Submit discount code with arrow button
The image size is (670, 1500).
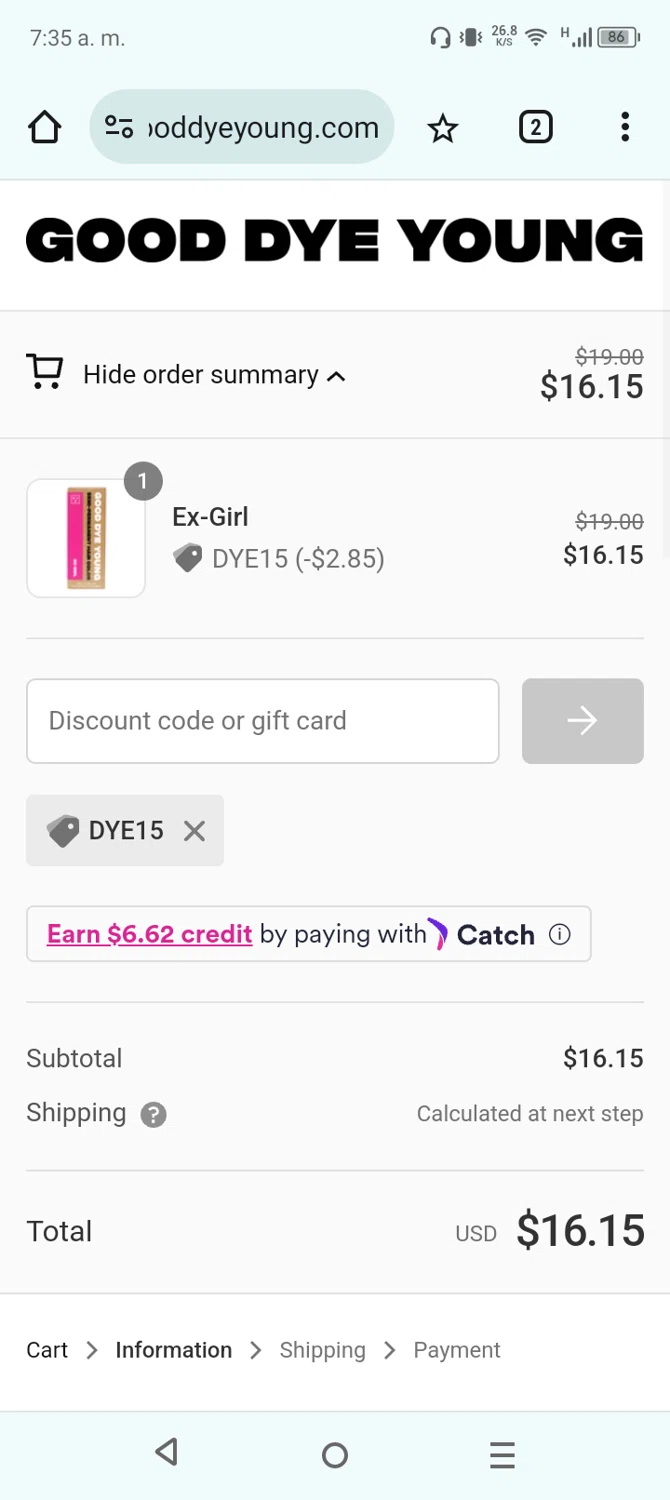(582, 721)
